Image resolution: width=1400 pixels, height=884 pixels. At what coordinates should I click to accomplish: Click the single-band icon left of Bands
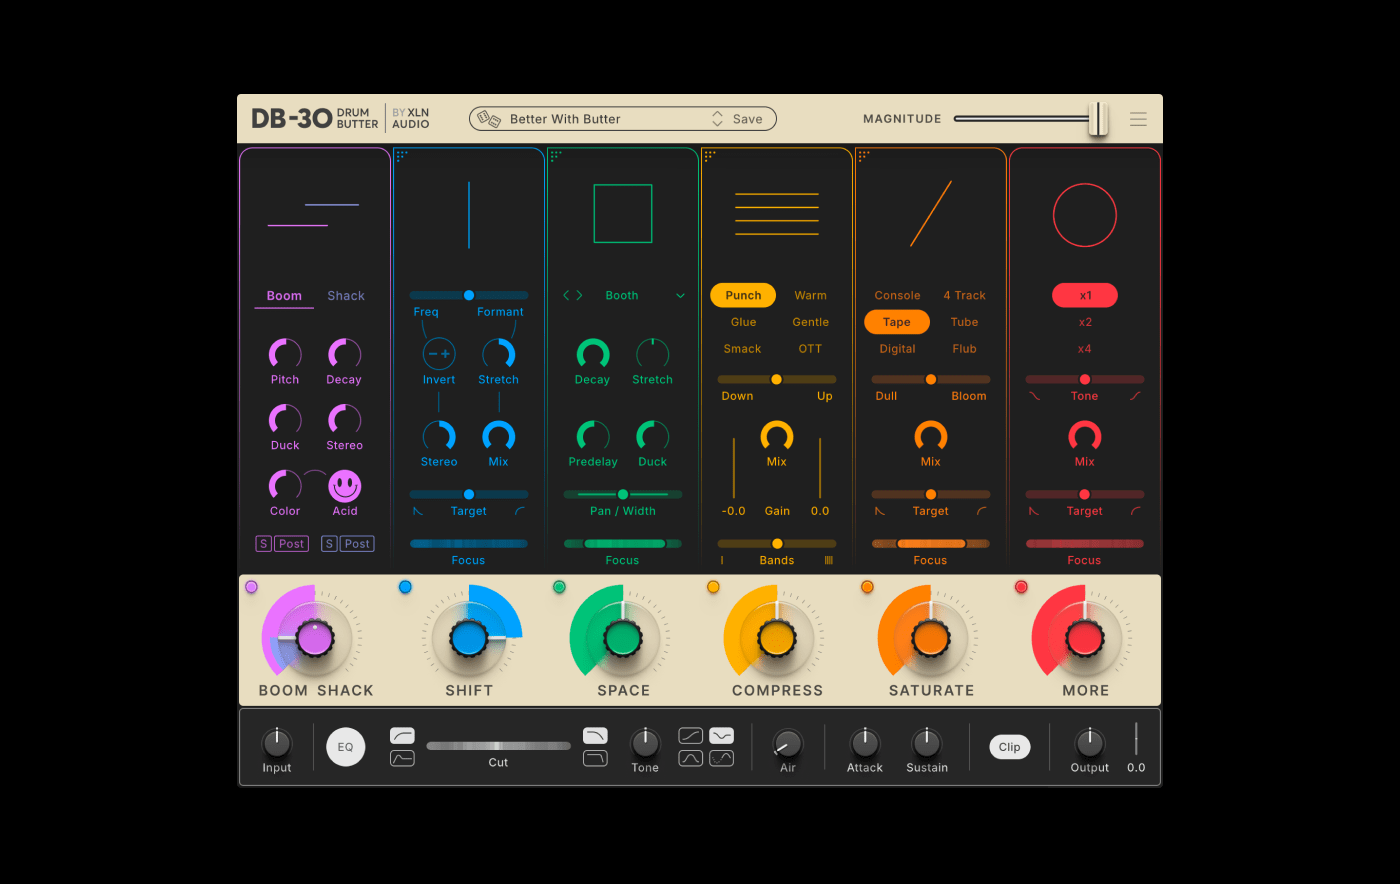[x=722, y=561]
